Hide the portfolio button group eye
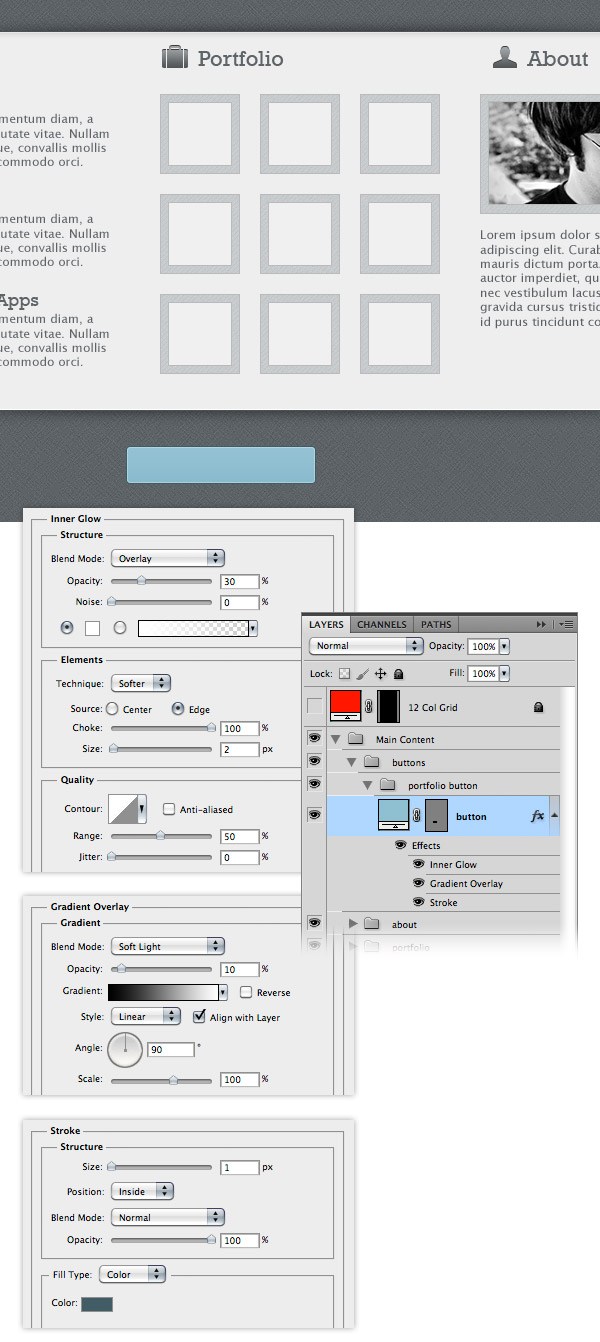 [315, 785]
